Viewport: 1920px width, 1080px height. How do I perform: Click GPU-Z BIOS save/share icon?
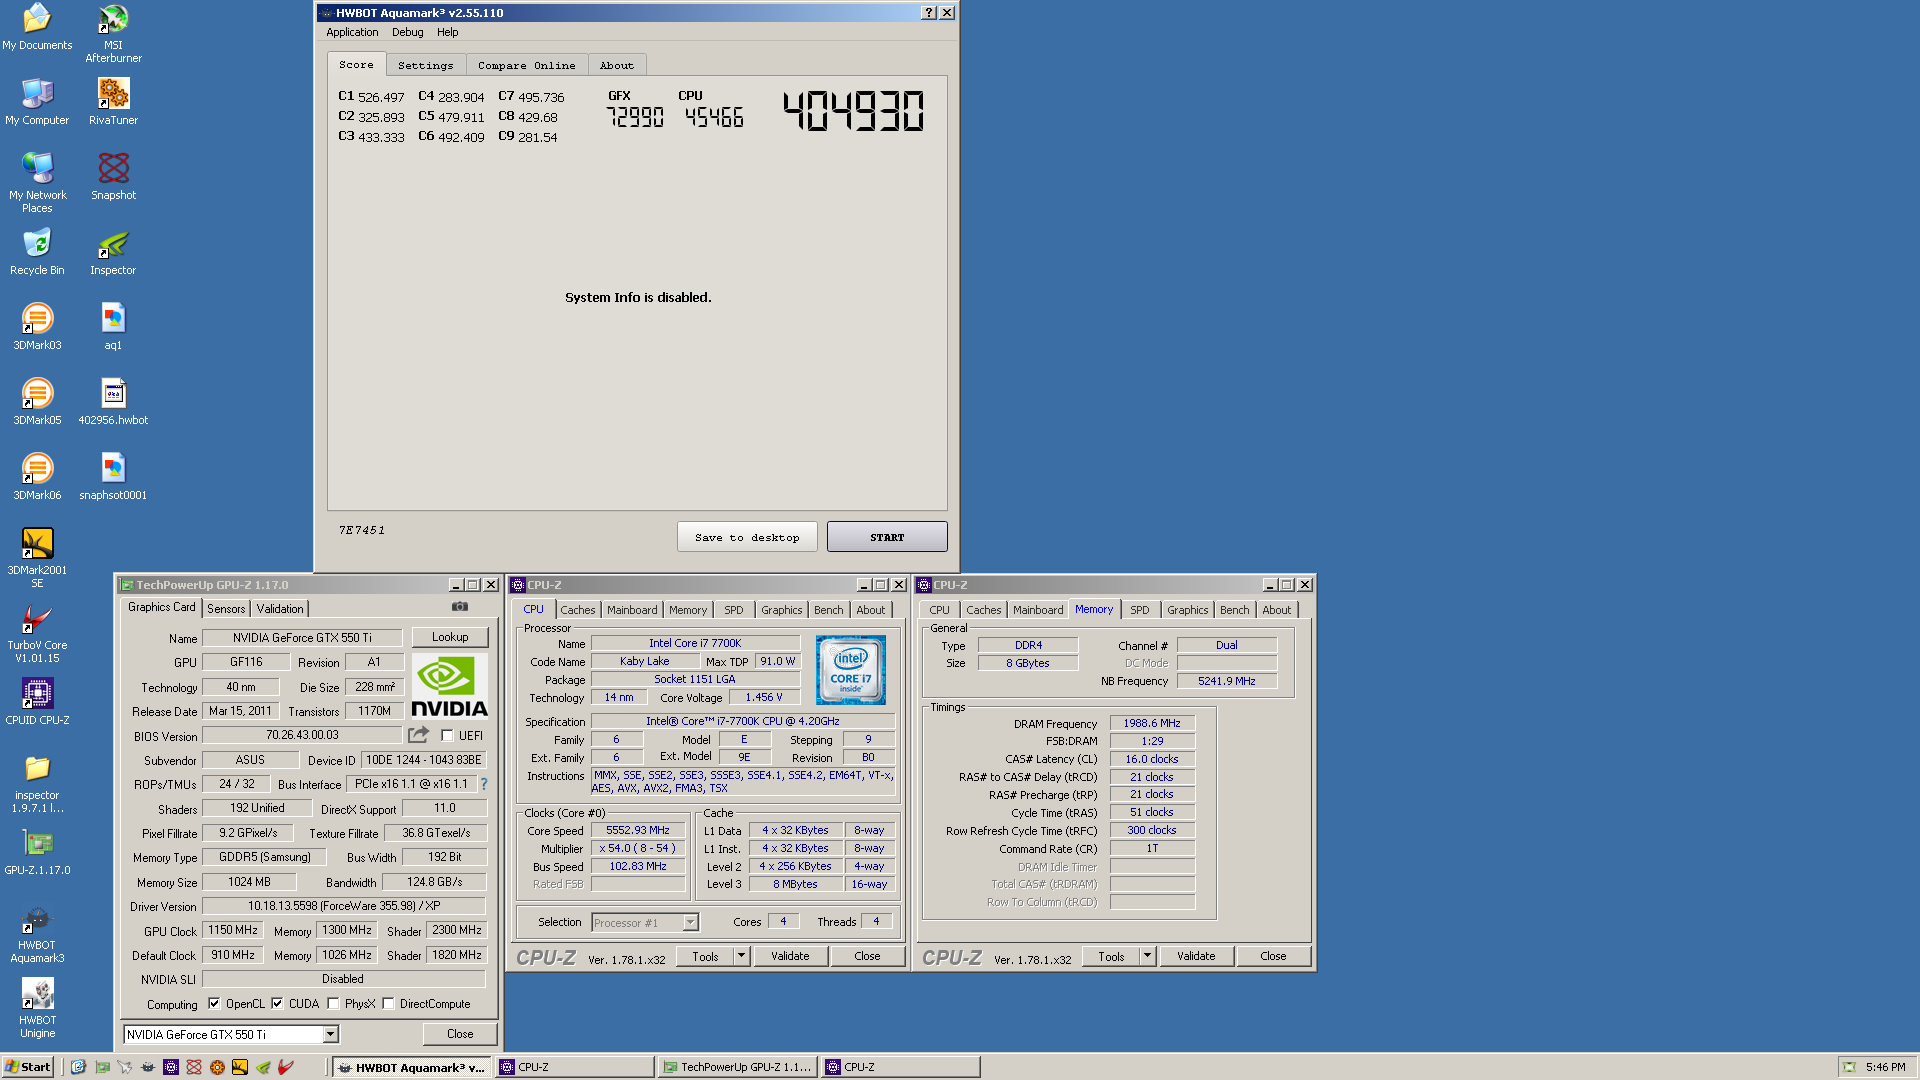coord(418,735)
